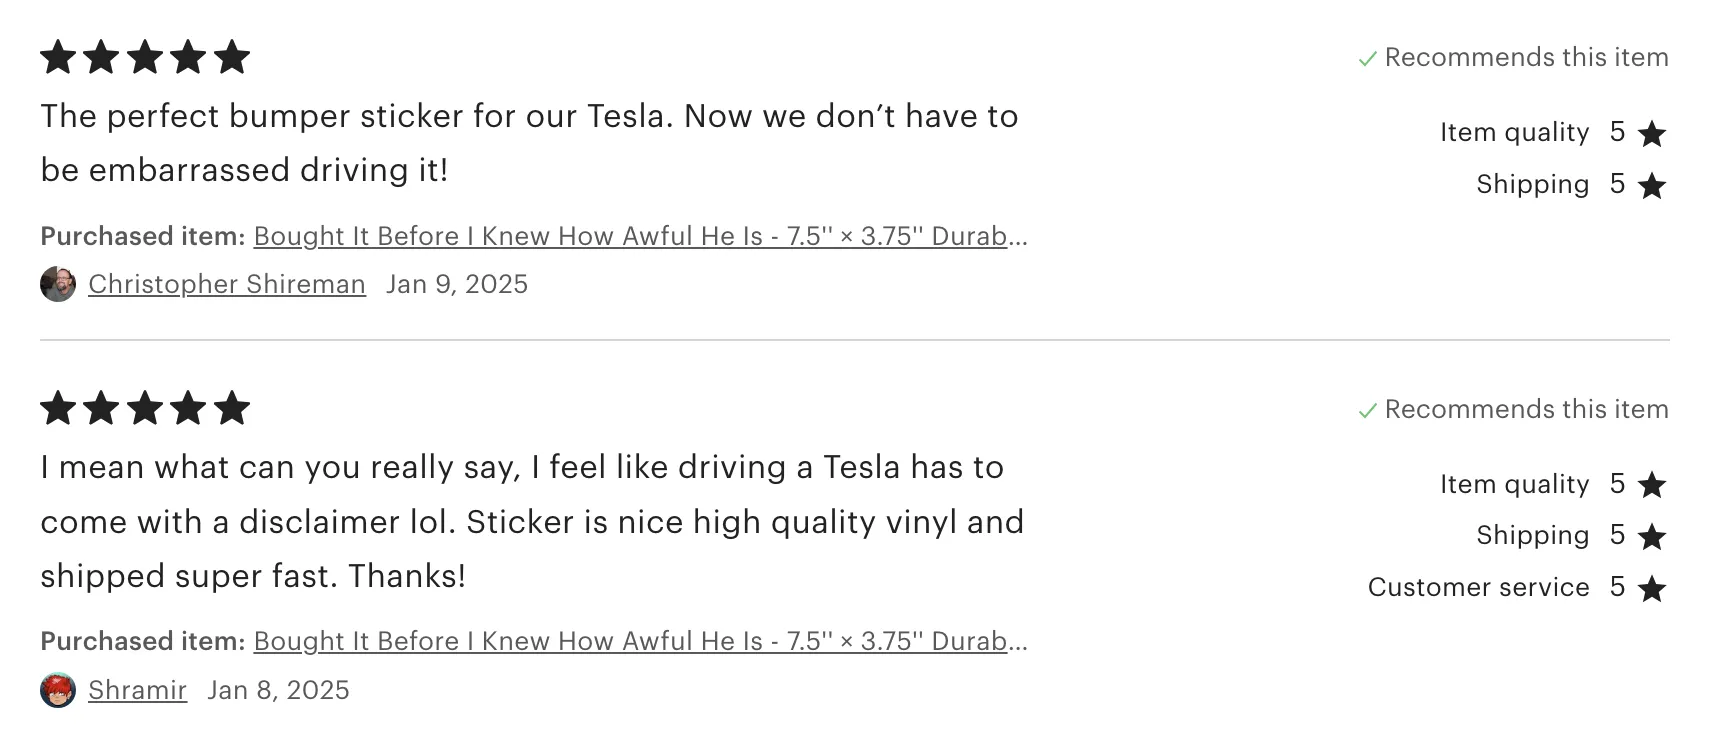Click Shramir's red-haired profile avatar
This screenshot has width=1714, height=742.
(58, 690)
